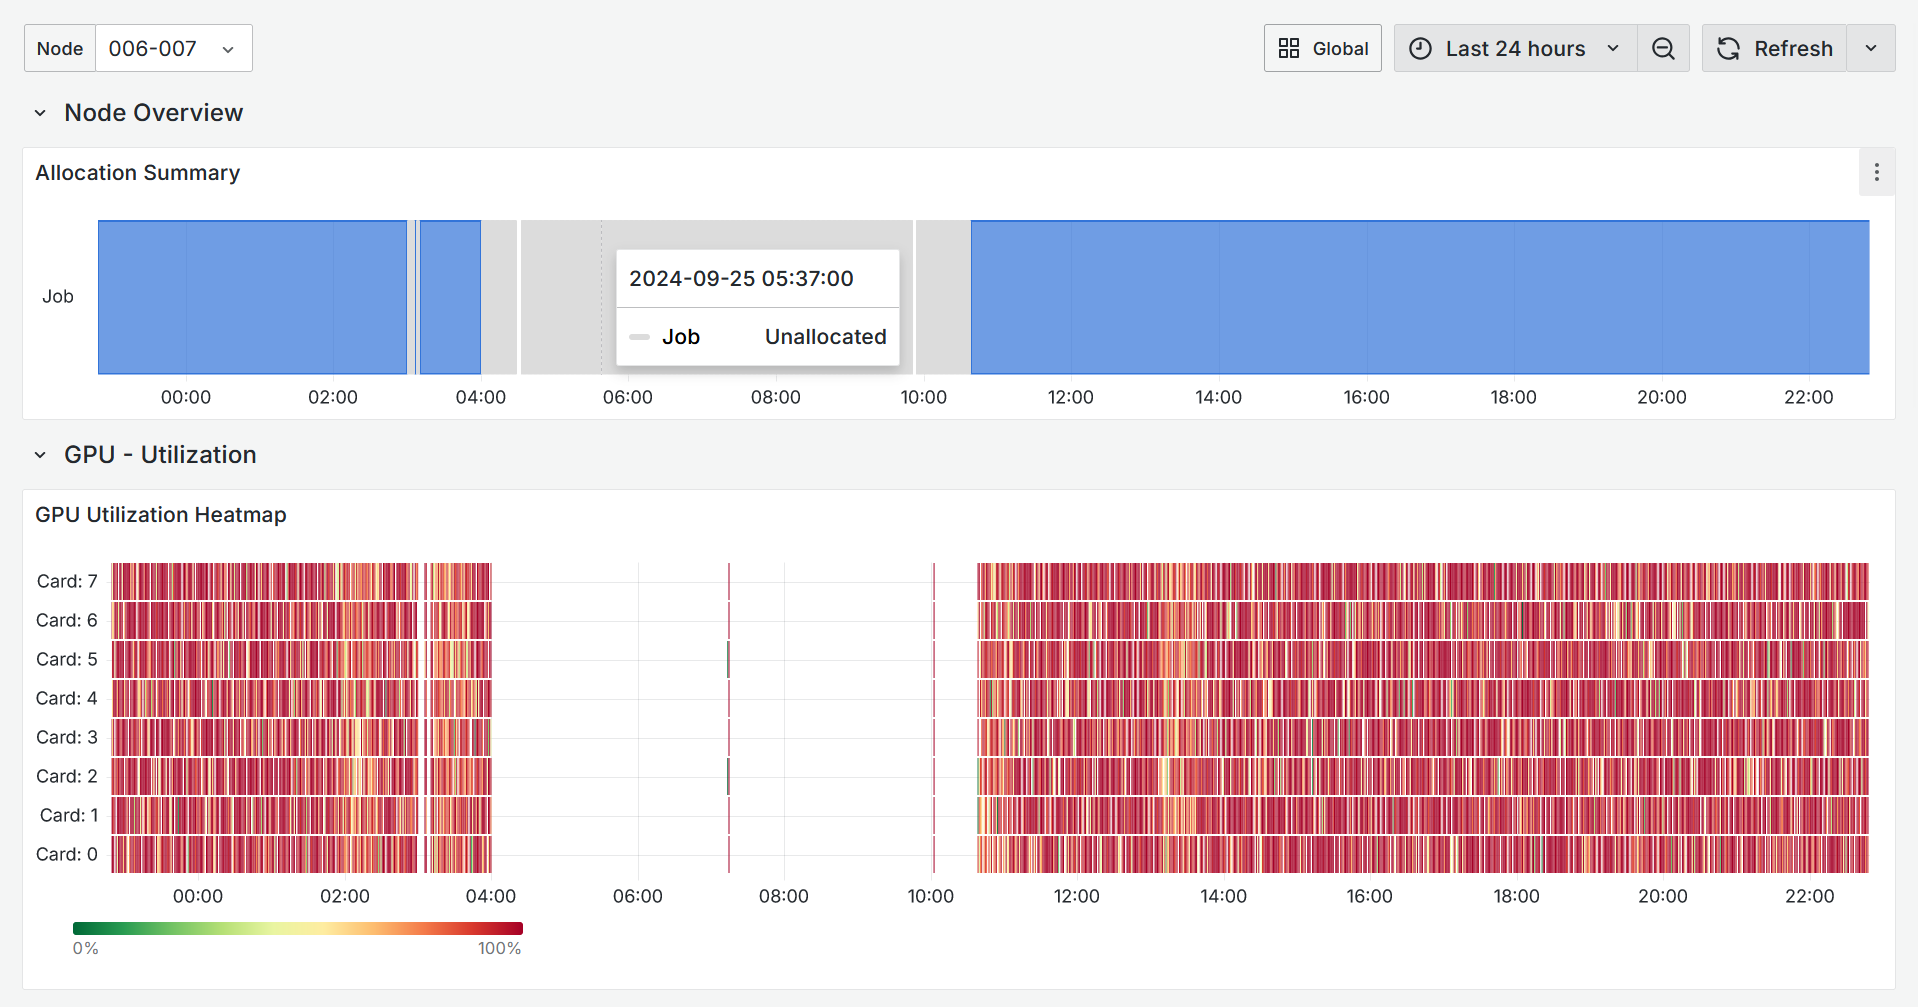Click the Global dashboard button

click(x=1322, y=48)
